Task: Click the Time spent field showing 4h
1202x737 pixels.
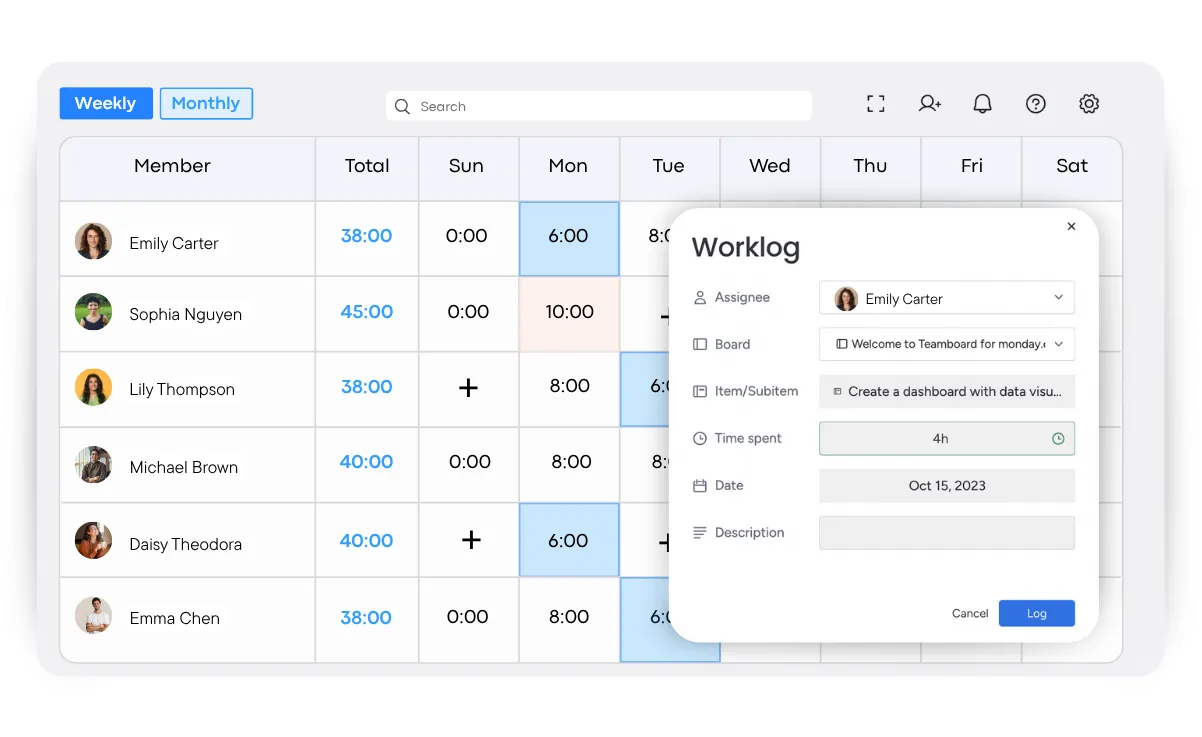Action: pyautogui.click(x=947, y=438)
